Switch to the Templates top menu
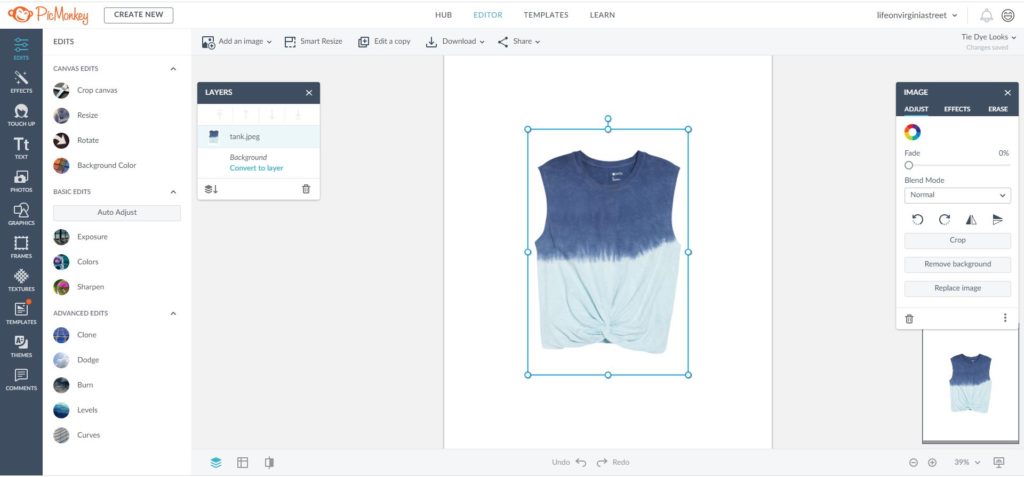 coord(546,15)
